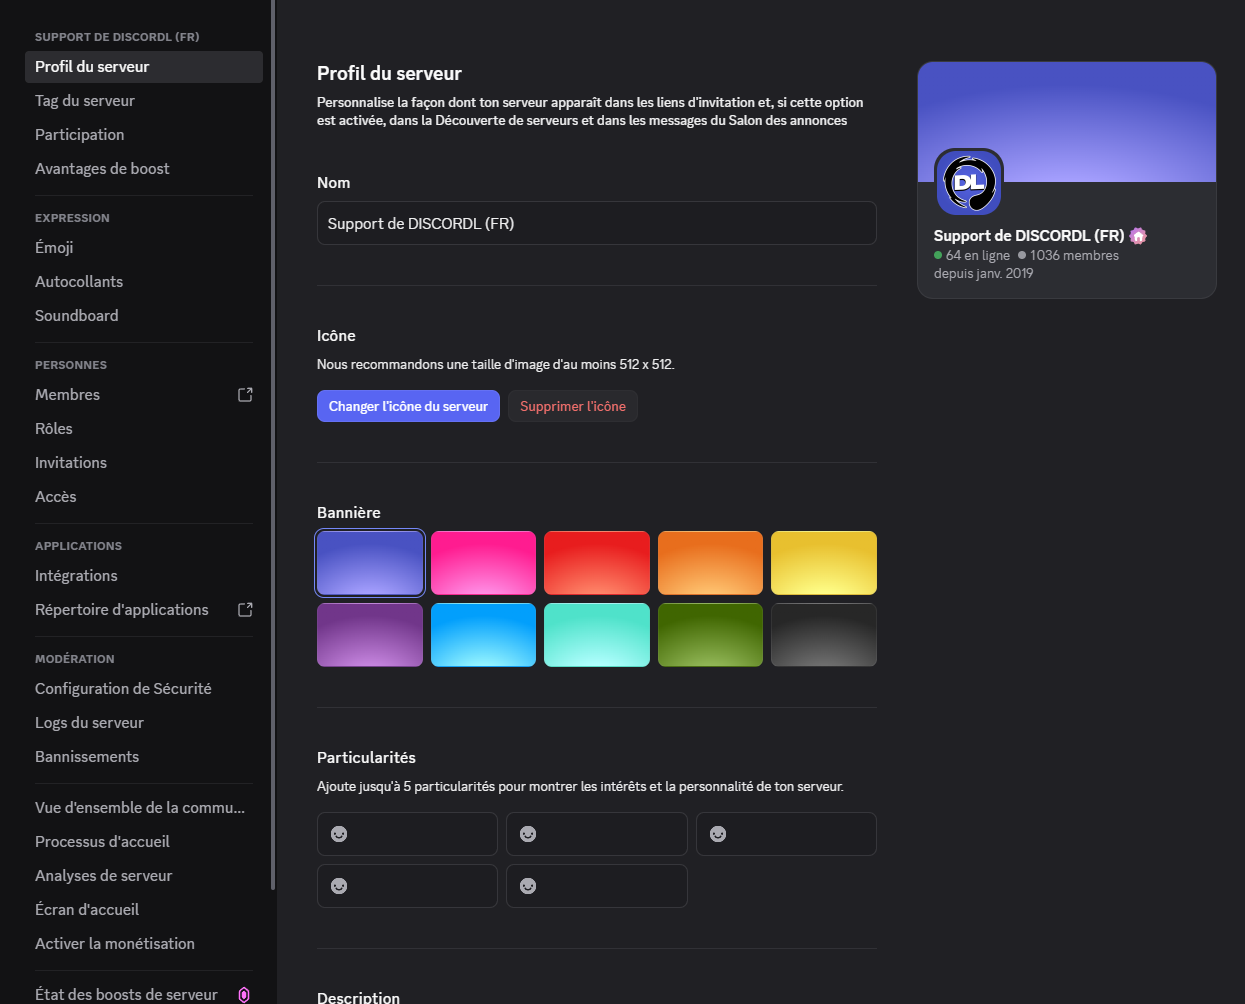Click the third Particularités input field

(x=786, y=834)
